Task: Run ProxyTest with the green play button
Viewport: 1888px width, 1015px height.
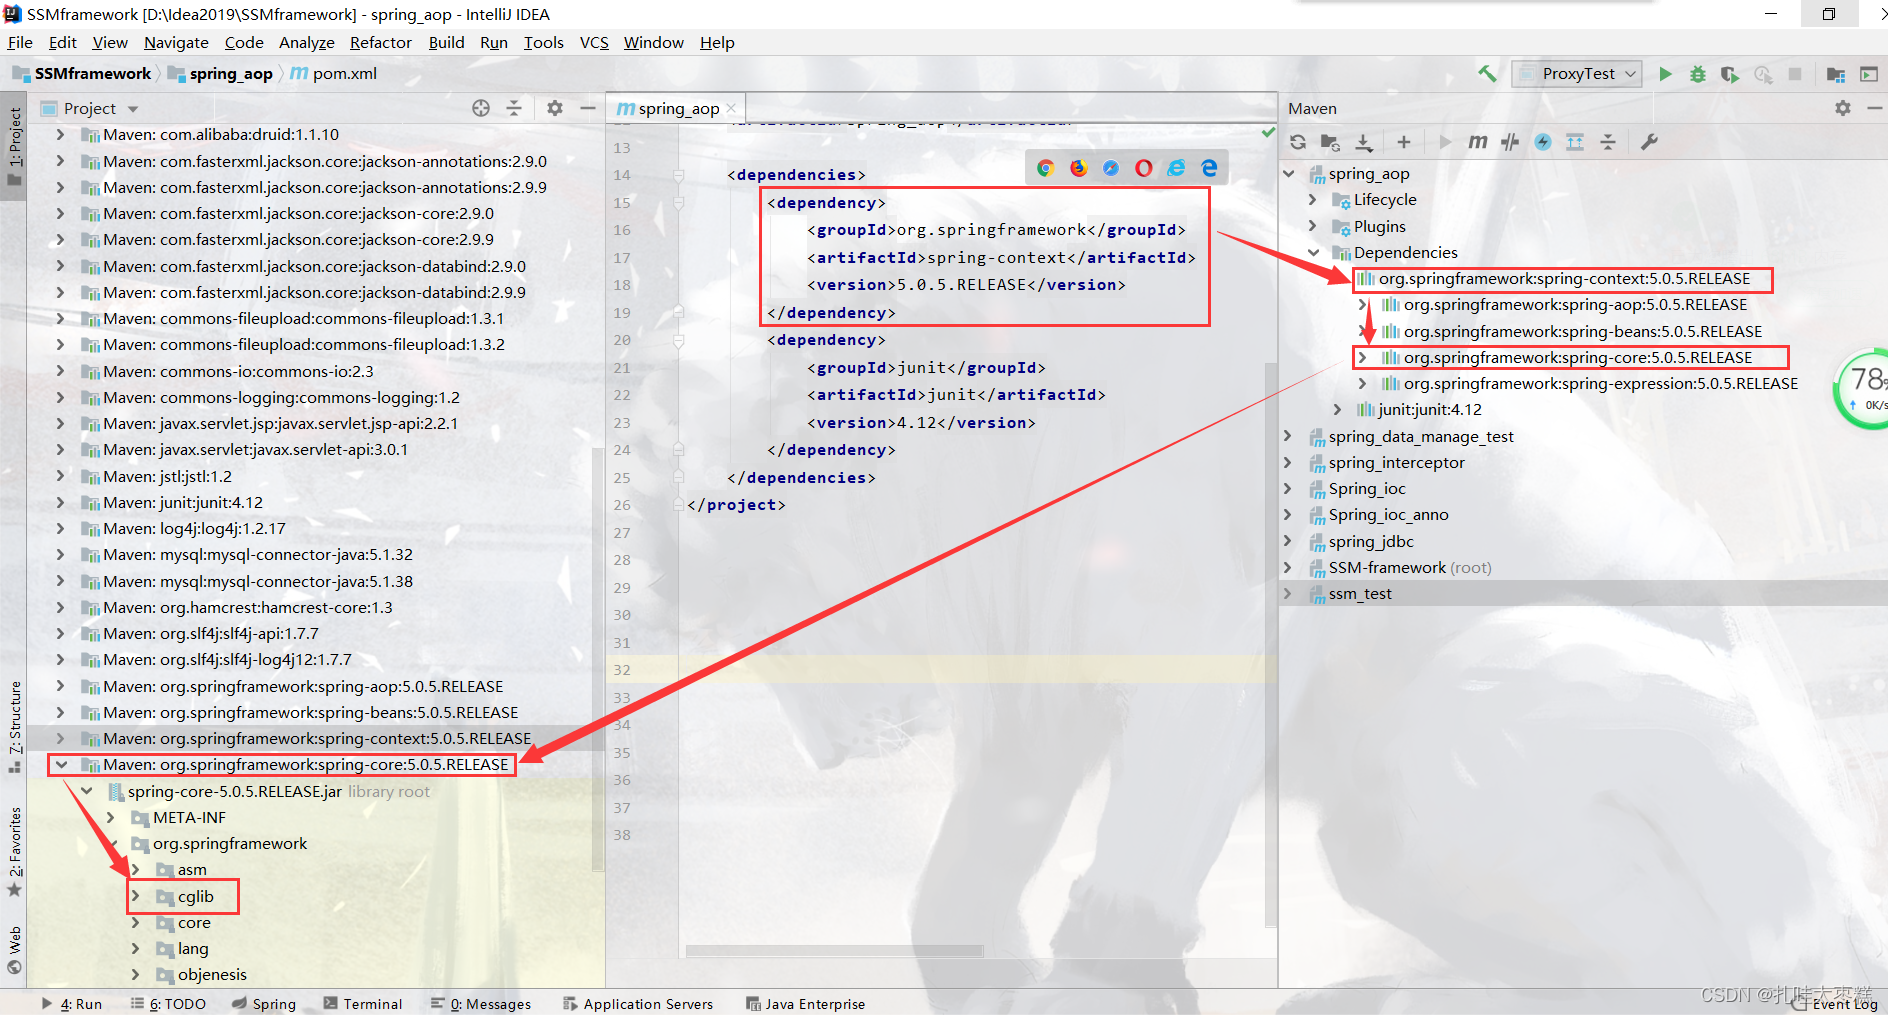Action: click(1665, 73)
